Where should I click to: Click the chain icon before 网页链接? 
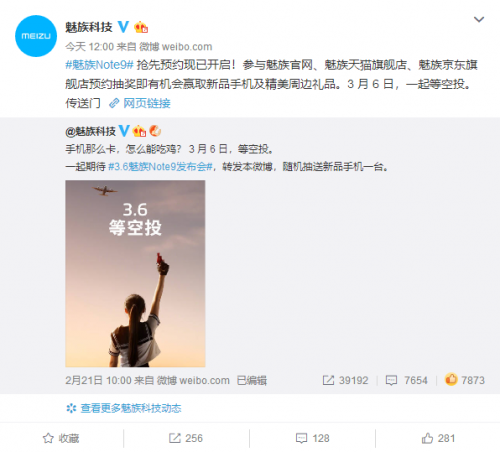114,103
